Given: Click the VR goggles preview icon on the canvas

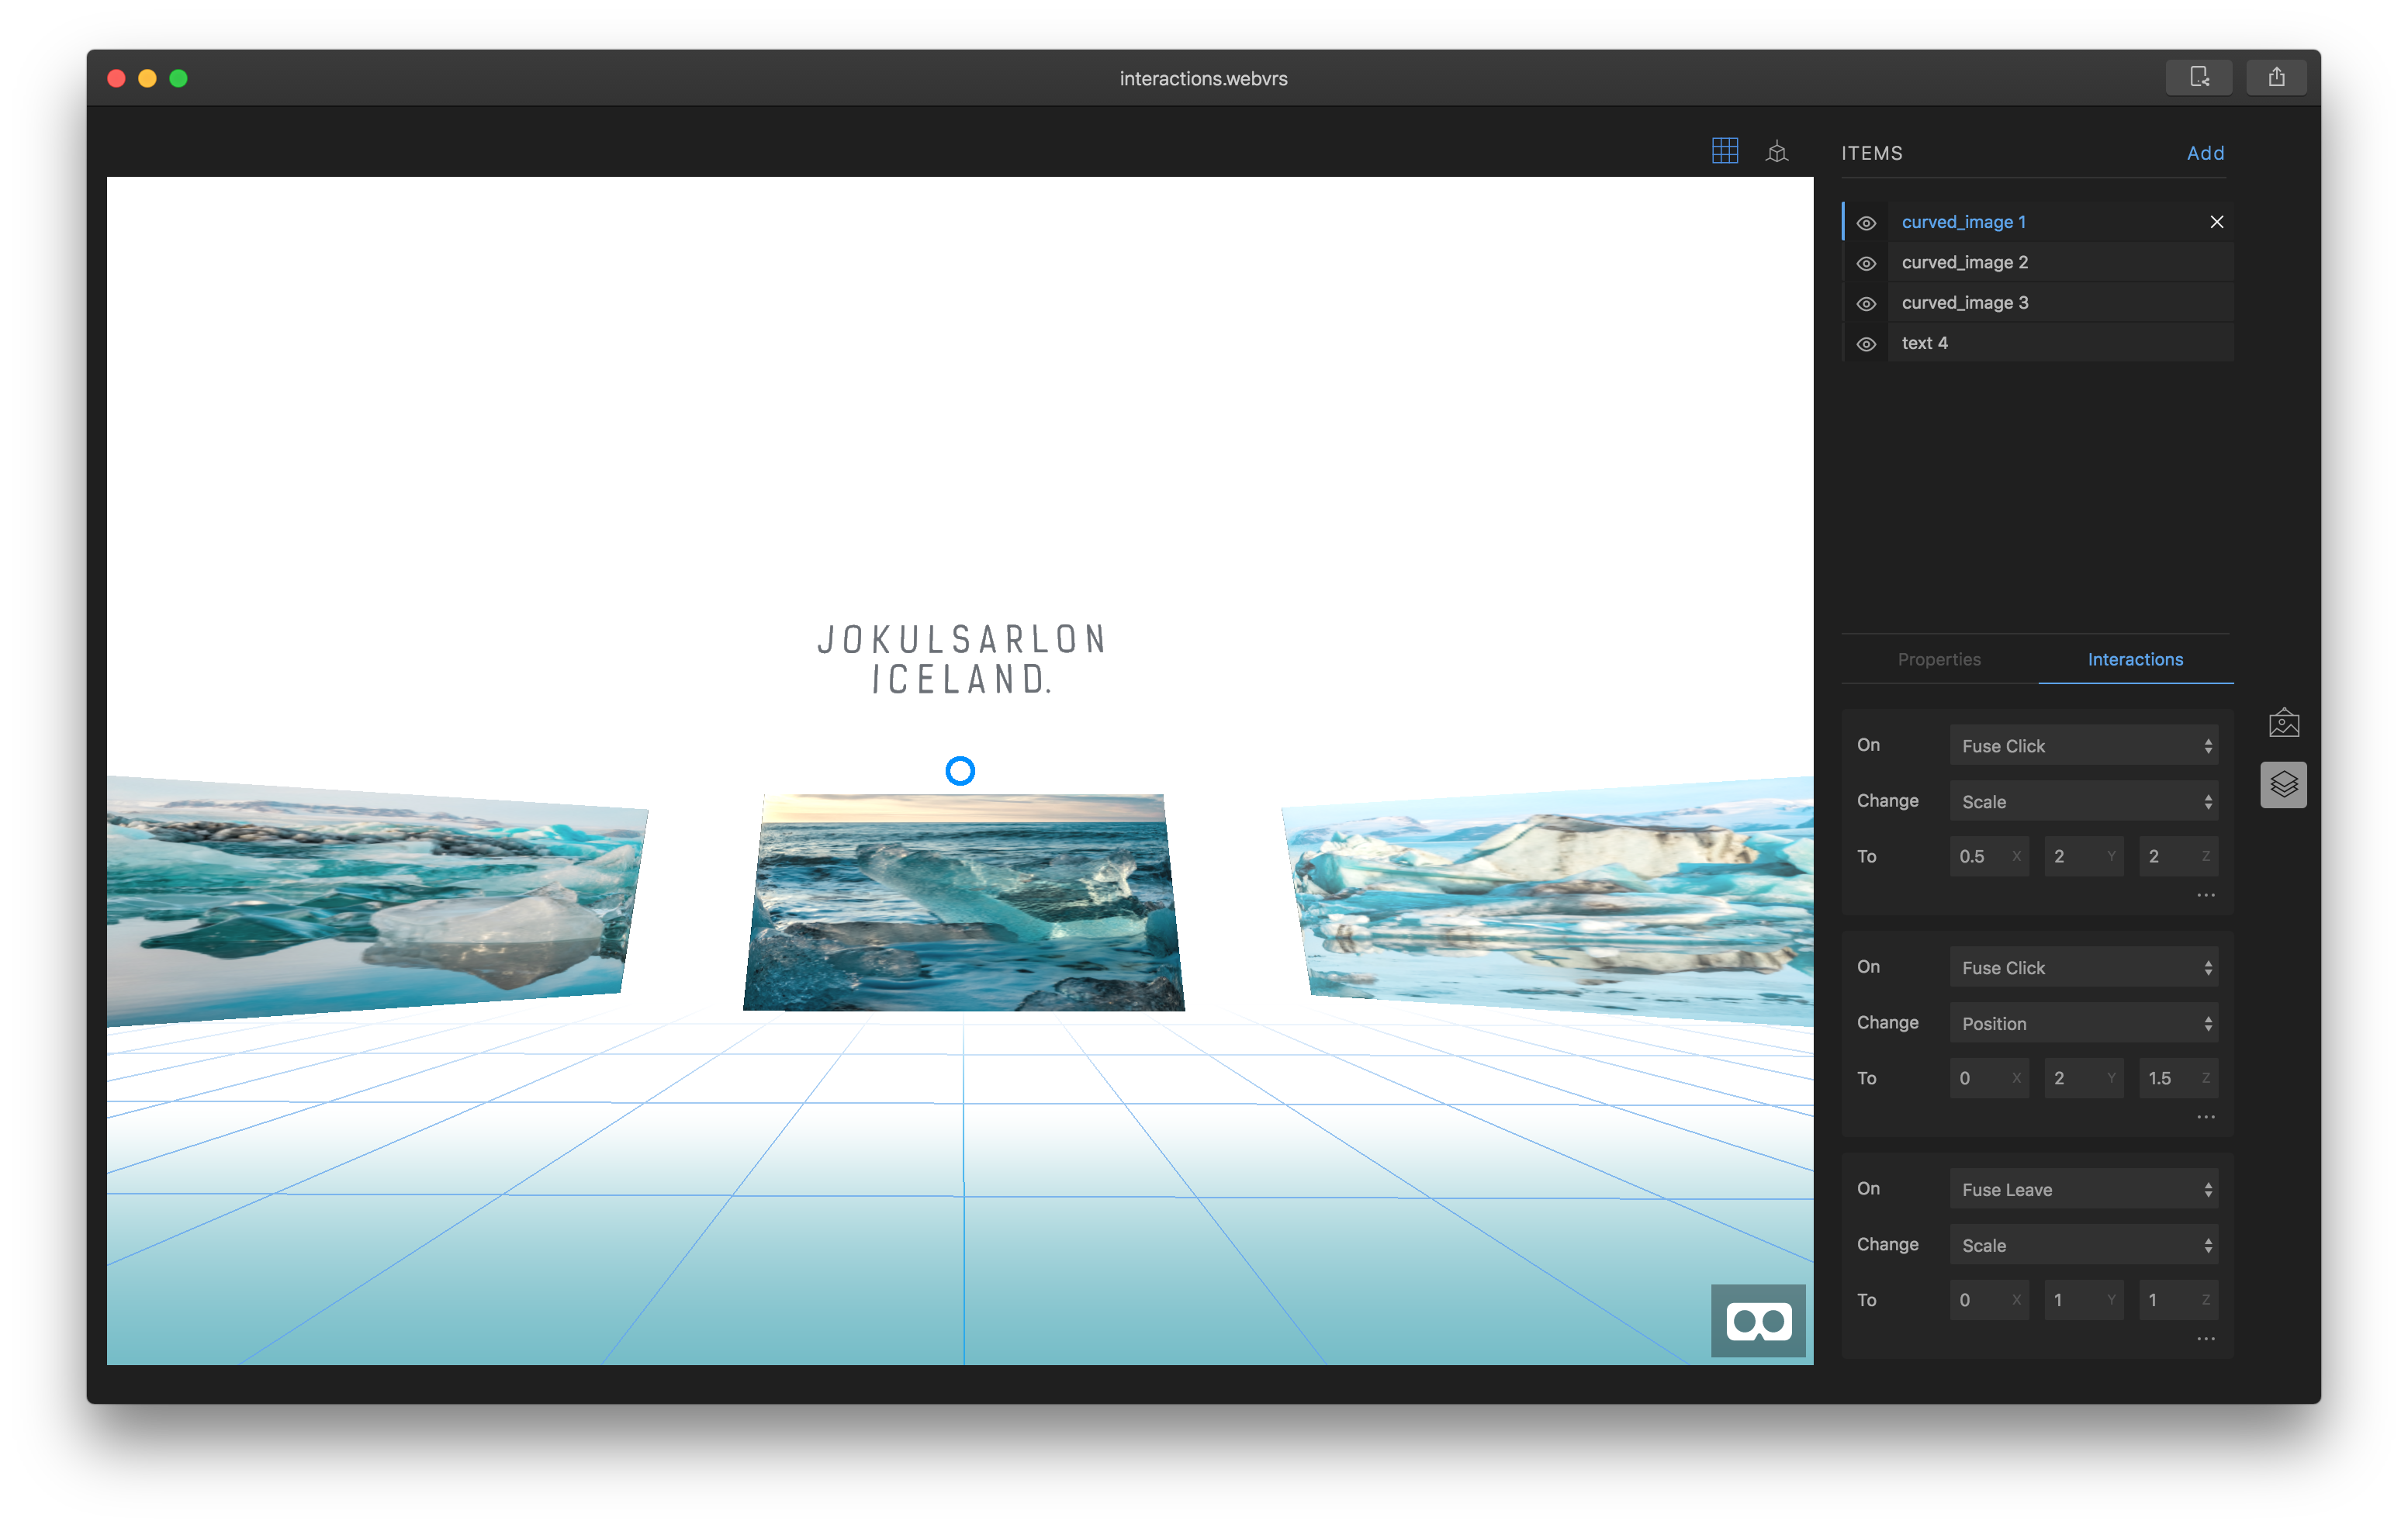Looking at the screenshot, I should [1758, 1321].
